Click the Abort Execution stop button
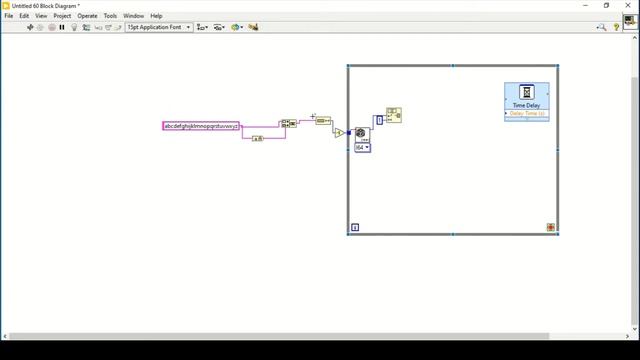 [x=52, y=27]
